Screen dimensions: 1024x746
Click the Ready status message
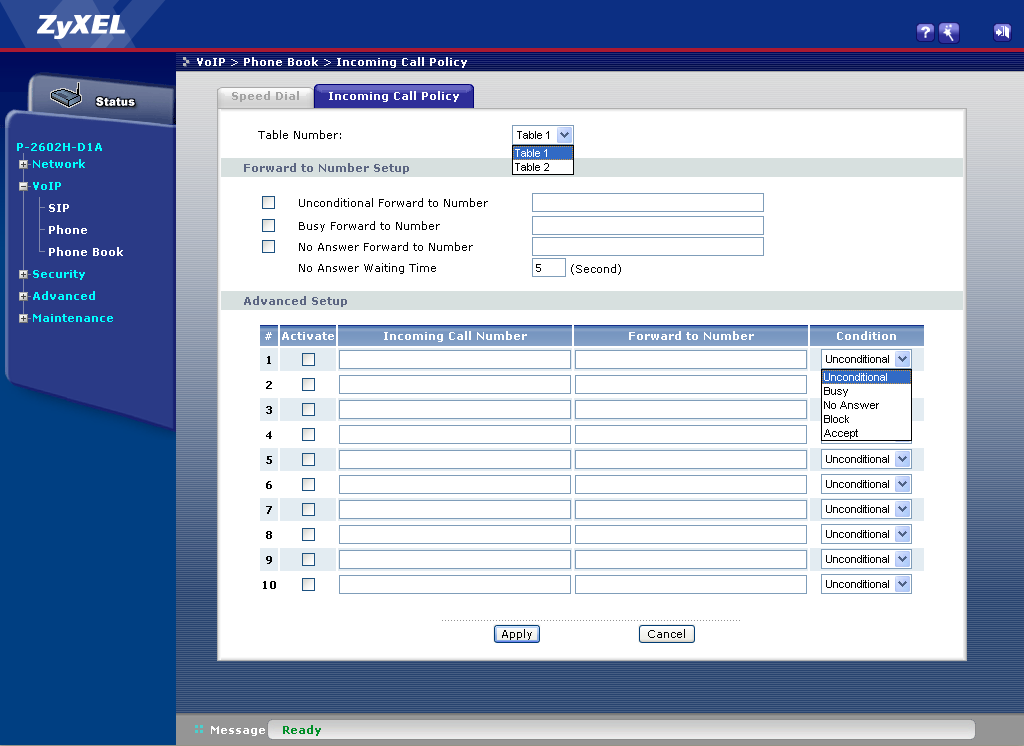302,730
